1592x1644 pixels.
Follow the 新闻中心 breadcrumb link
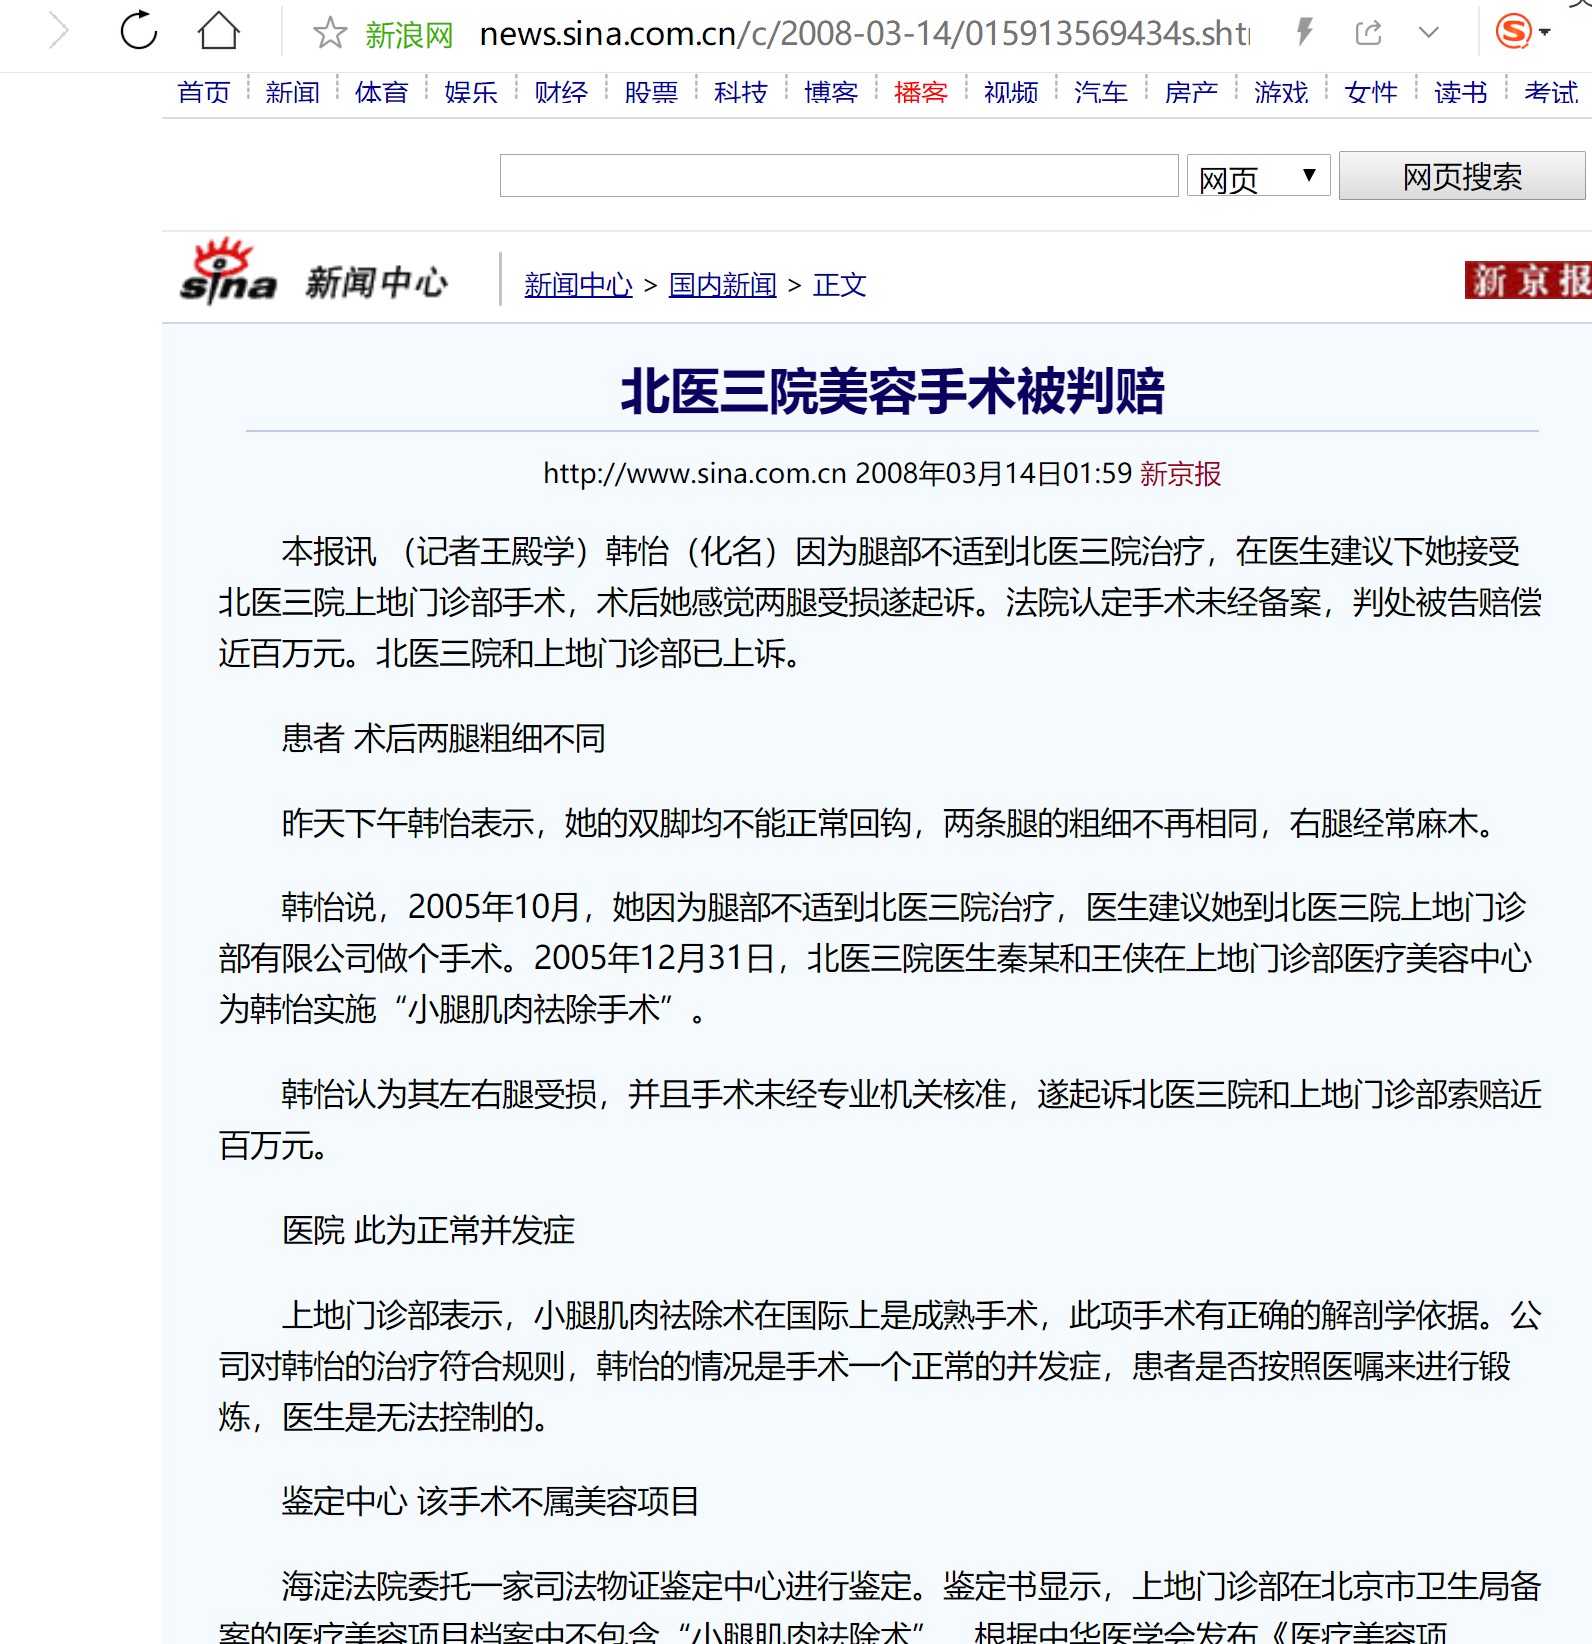pos(578,285)
